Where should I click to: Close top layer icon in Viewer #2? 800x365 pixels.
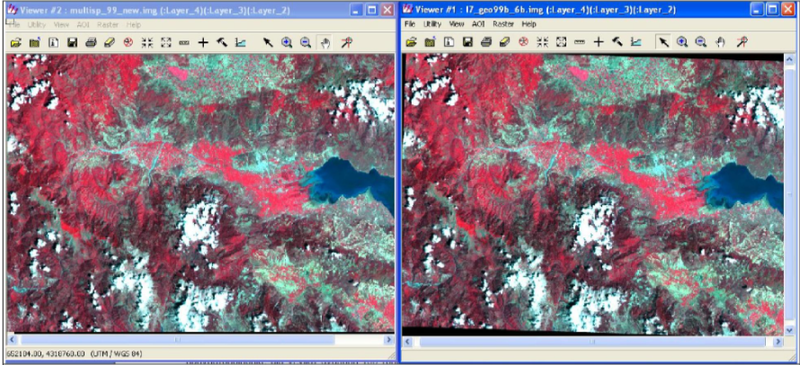pyautogui.click(x=35, y=43)
